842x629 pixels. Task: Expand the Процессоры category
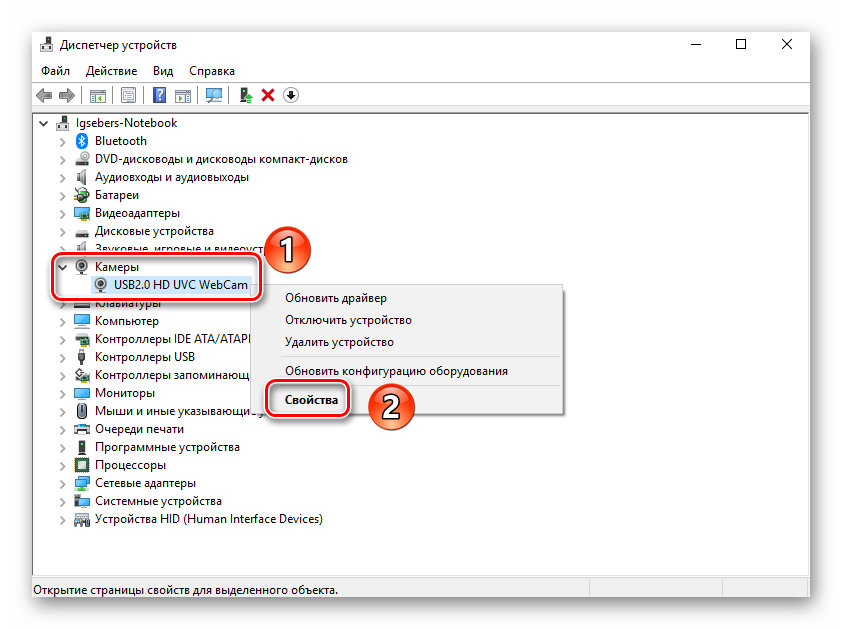pos(63,465)
